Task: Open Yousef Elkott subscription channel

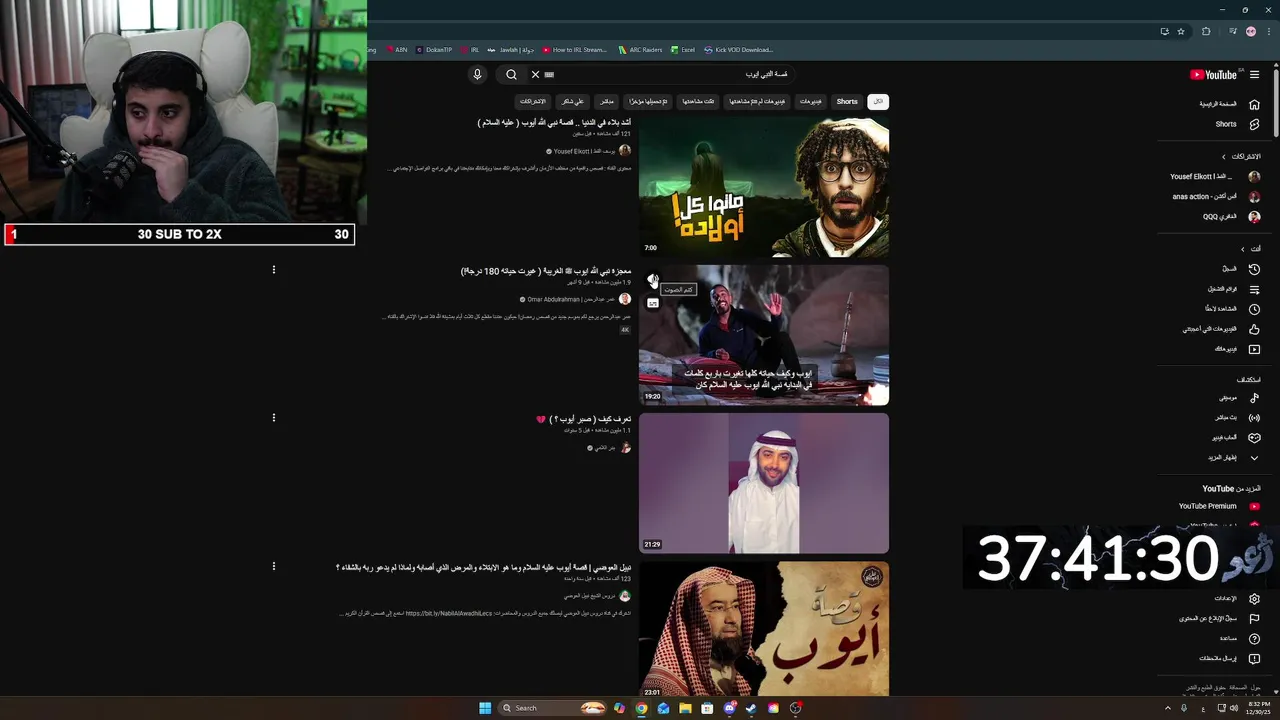Action: coord(1214,176)
